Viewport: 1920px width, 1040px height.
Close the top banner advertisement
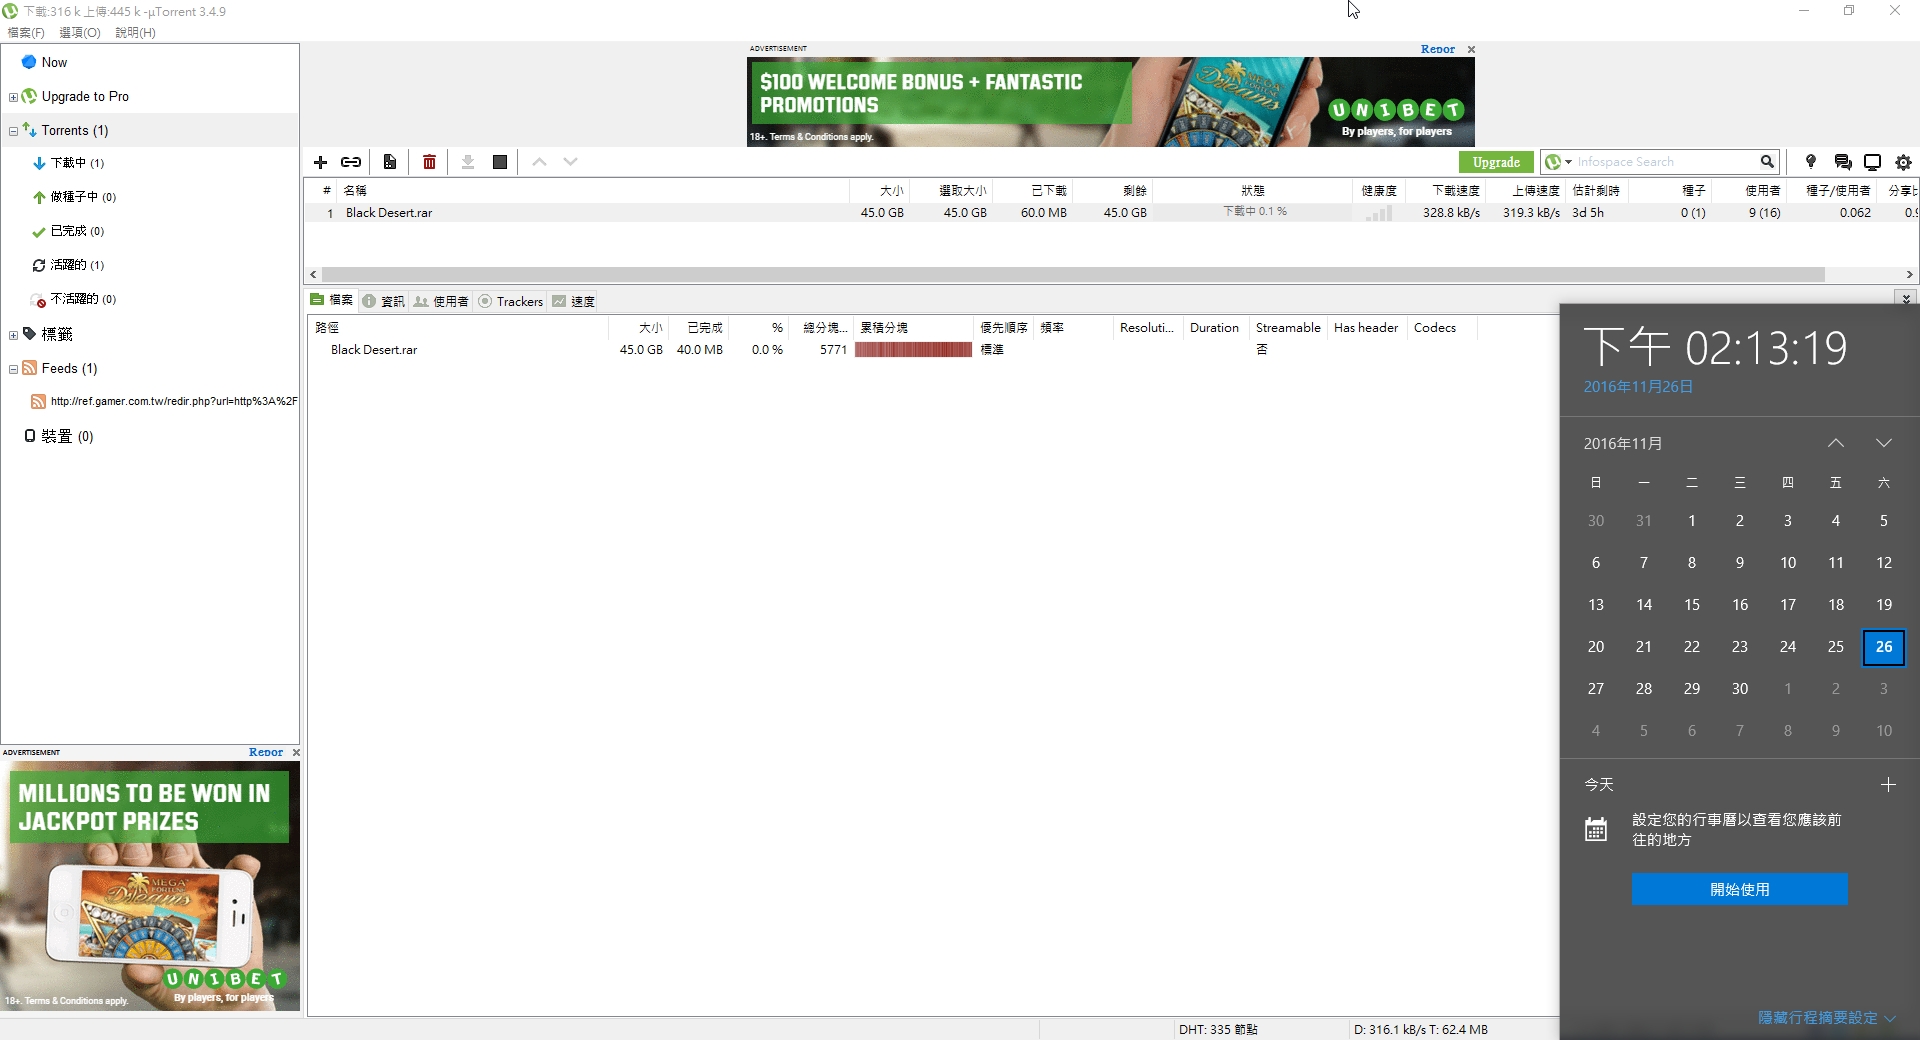1471,49
